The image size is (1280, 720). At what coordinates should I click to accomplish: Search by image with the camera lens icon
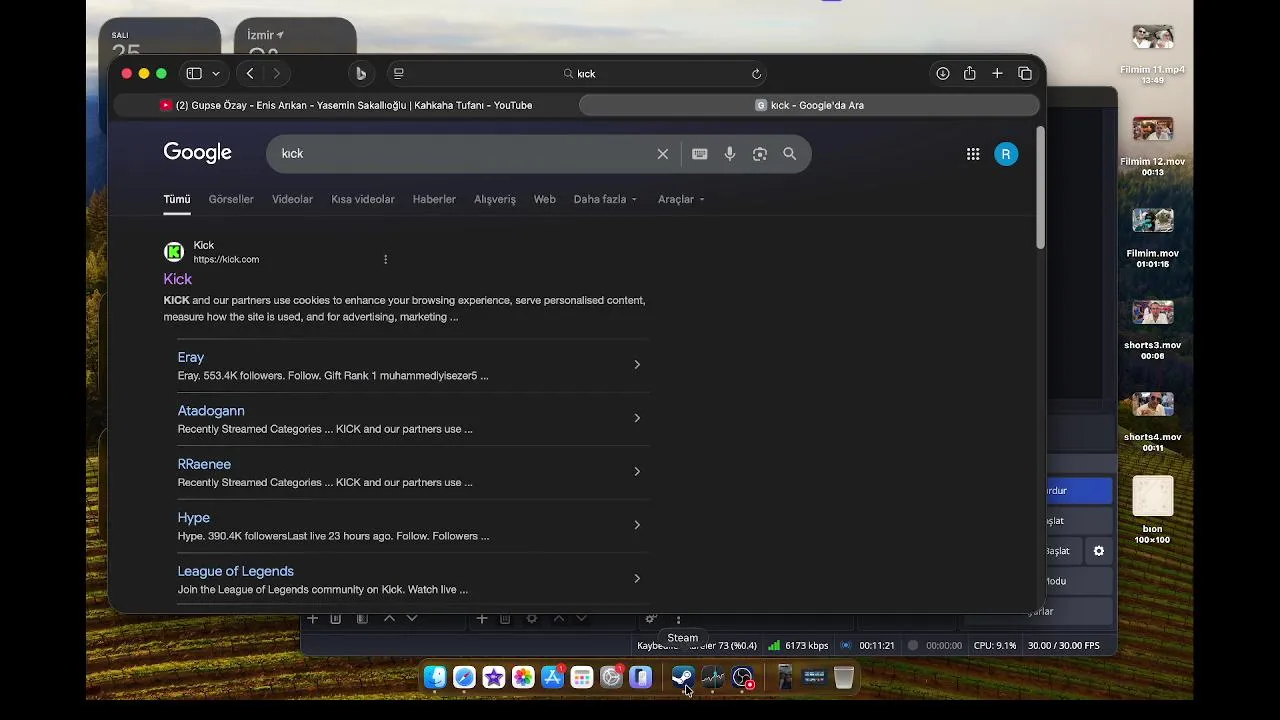point(760,154)
